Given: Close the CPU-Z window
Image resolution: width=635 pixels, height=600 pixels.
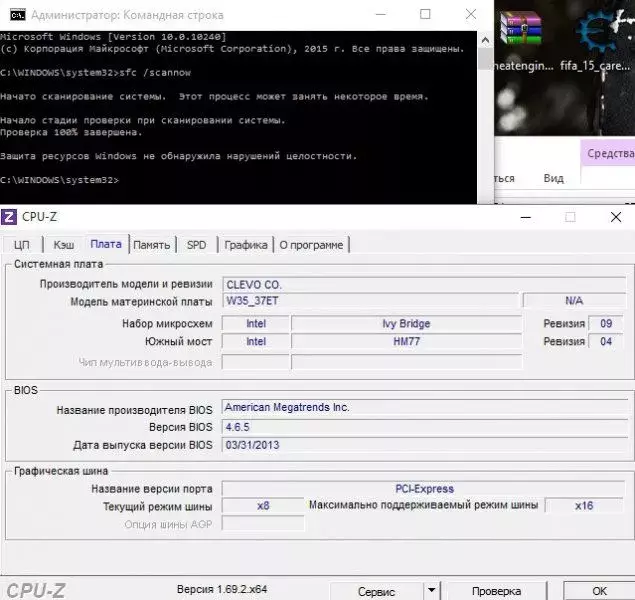Looking at the screenshot, I should pyautogui.click(x=616, y=217).
